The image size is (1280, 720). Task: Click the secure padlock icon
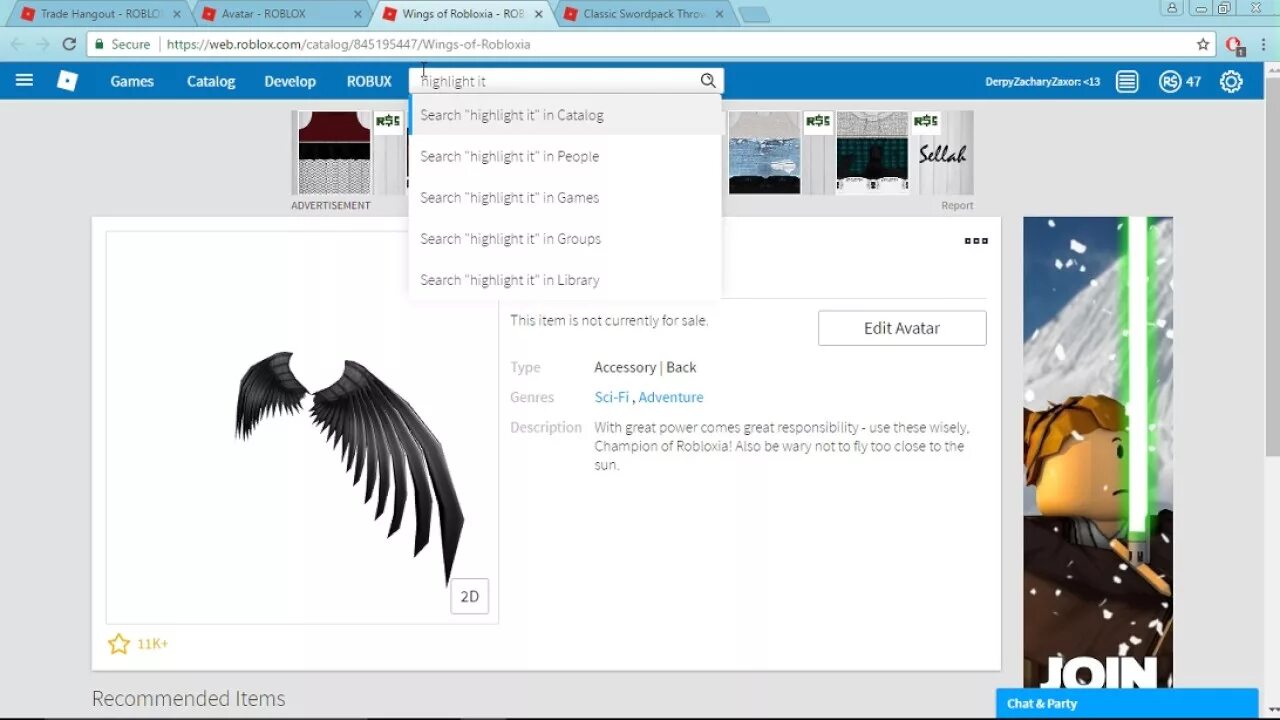[x=98, y=44]
